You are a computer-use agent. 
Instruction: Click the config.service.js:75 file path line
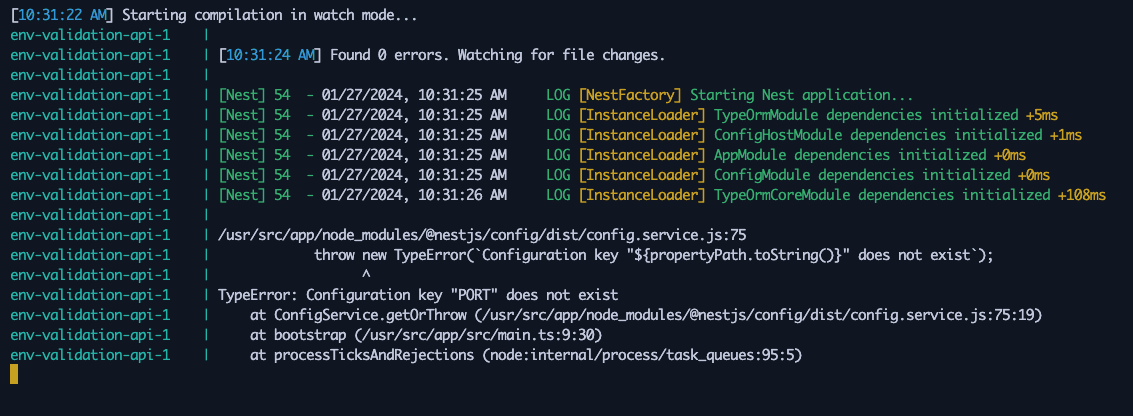[482, 235]
